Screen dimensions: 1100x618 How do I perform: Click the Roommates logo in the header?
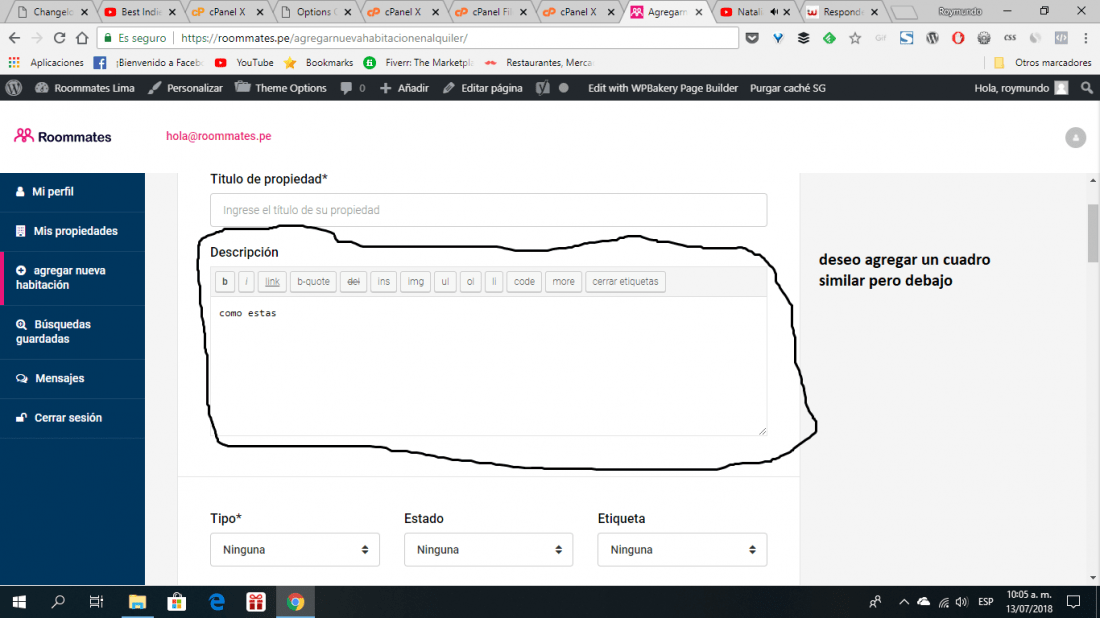pyautogui.click(x=62, y=137)
